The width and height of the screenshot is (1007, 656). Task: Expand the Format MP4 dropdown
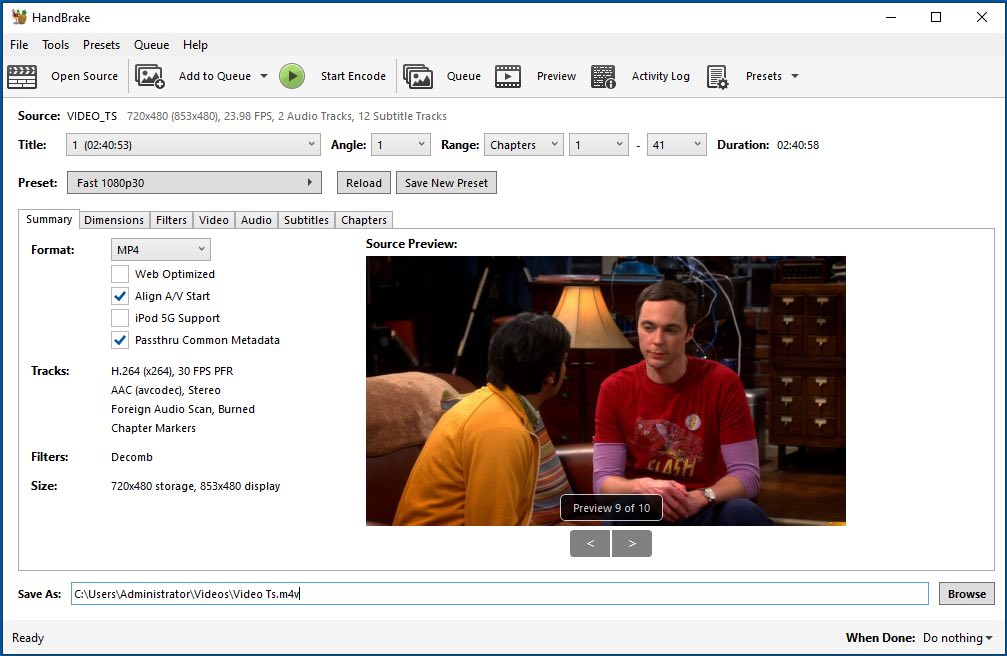click(161, 249)
